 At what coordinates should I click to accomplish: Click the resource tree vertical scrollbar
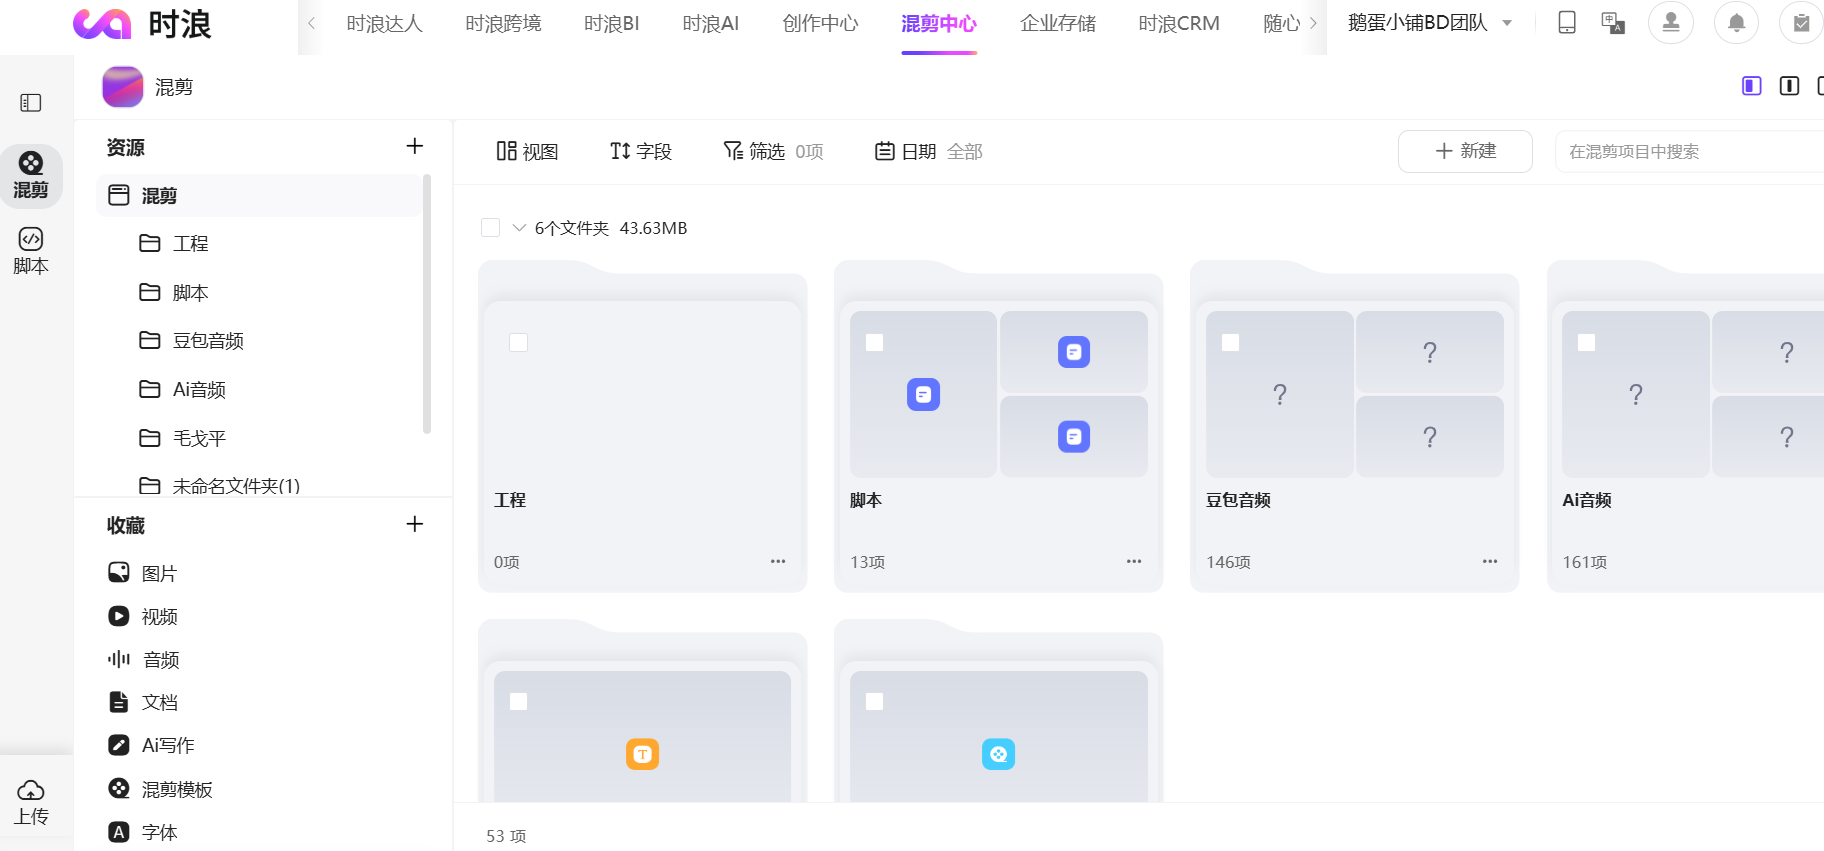[427, 304]
